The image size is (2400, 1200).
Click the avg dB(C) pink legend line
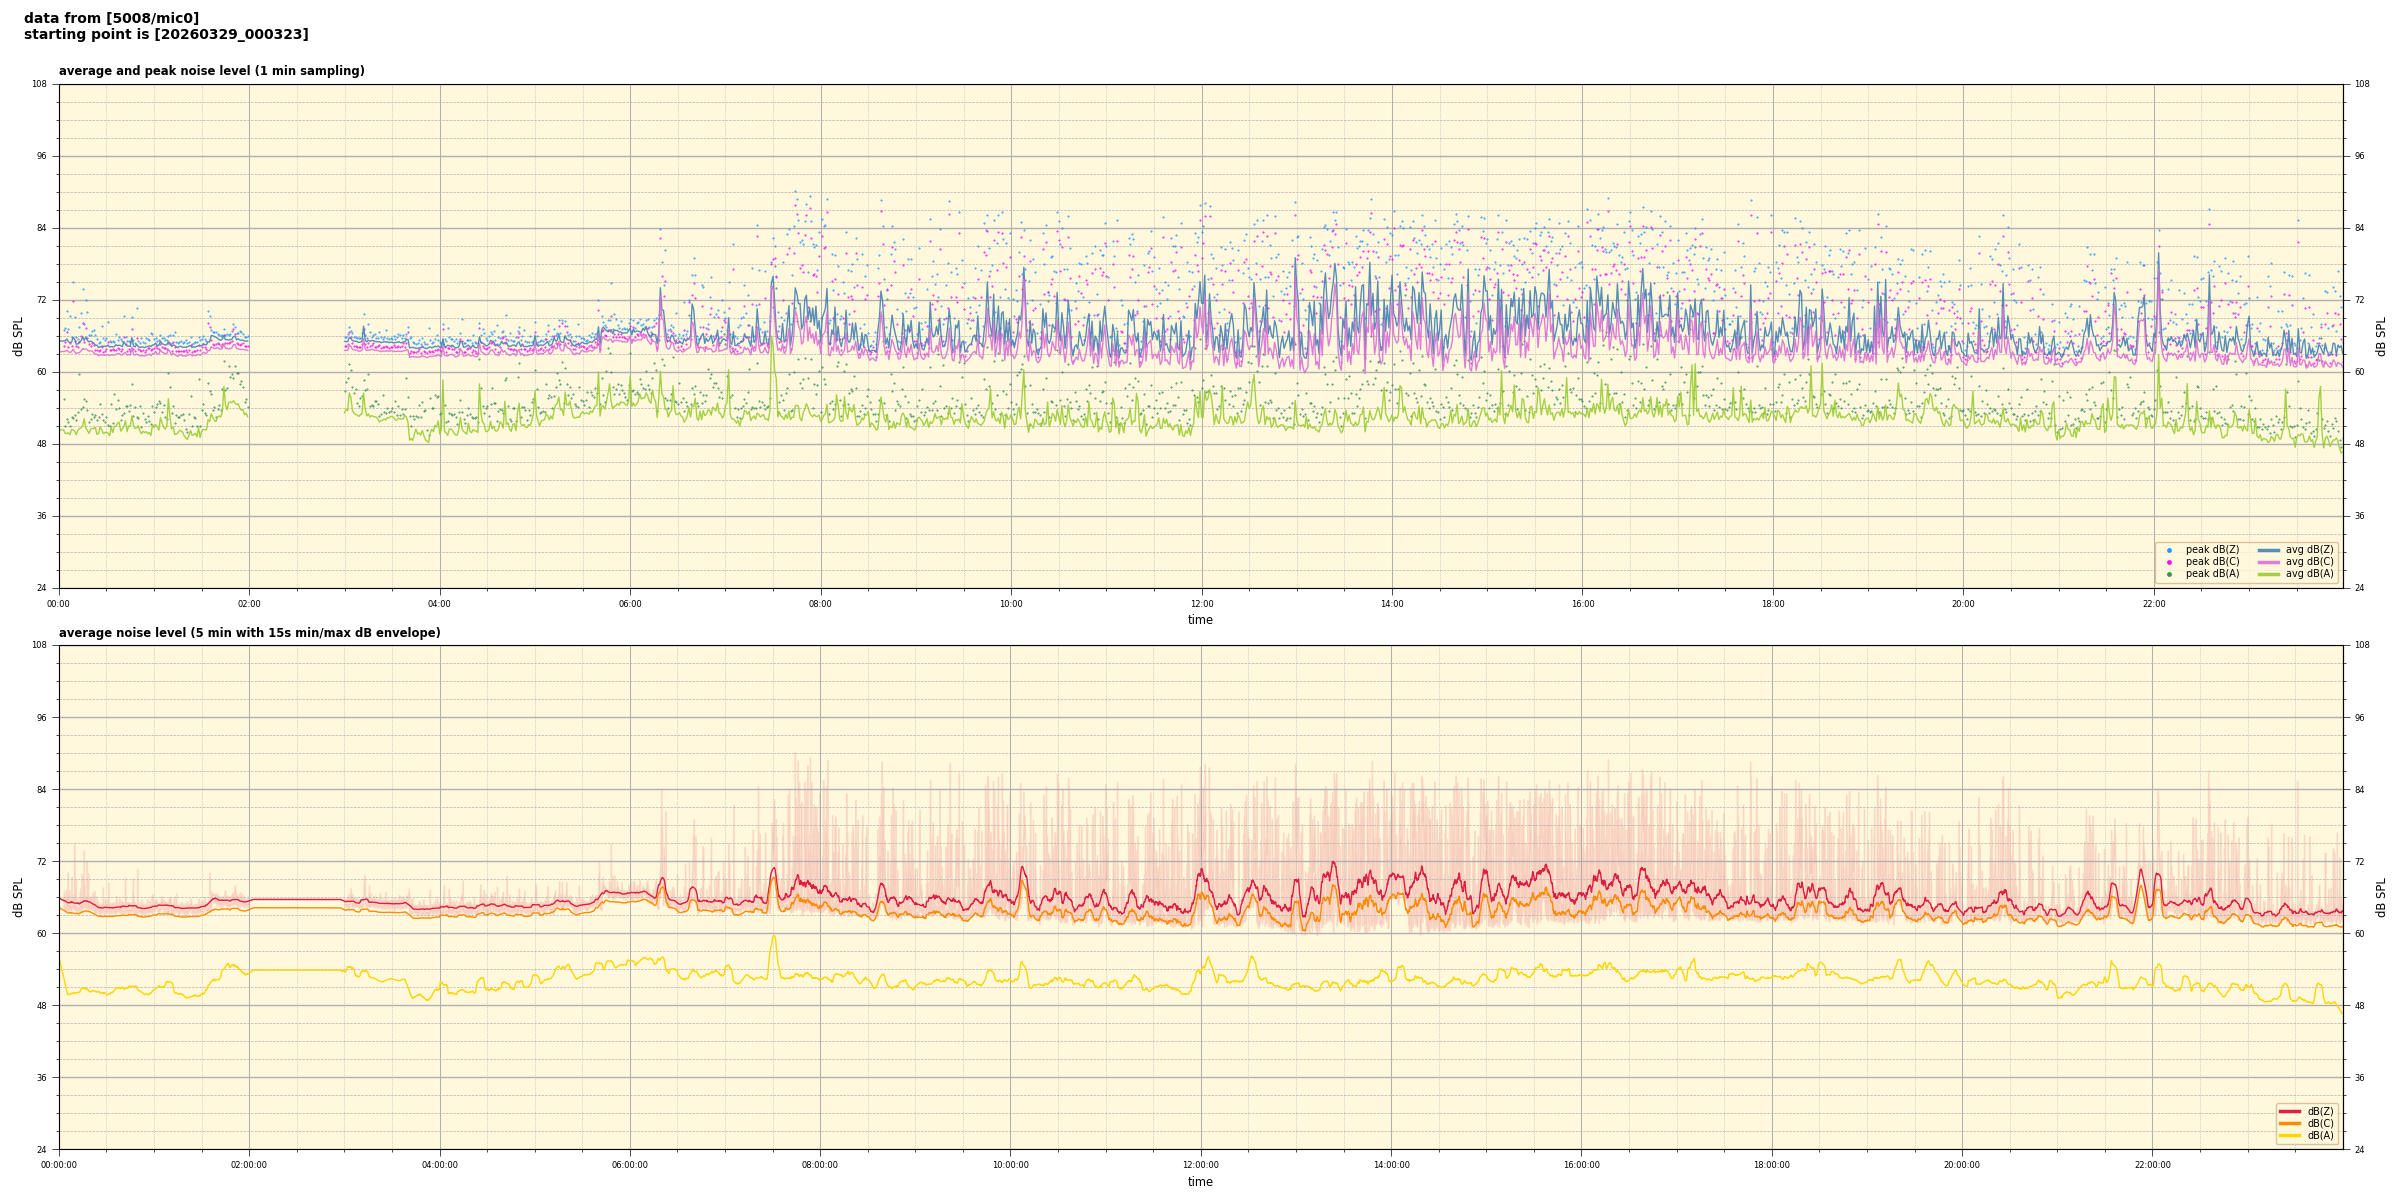click(2269, 562)
